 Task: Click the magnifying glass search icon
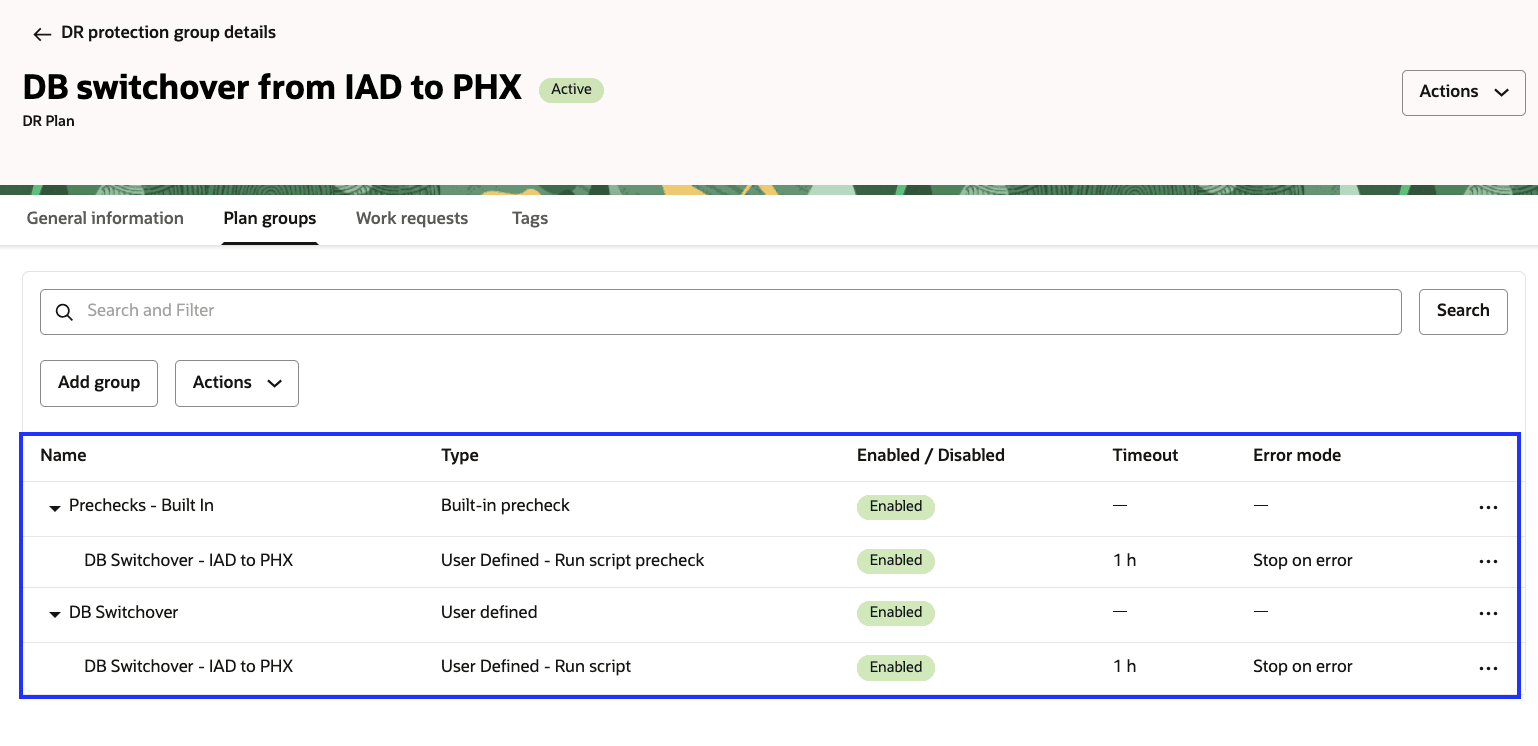coord(64,311)
